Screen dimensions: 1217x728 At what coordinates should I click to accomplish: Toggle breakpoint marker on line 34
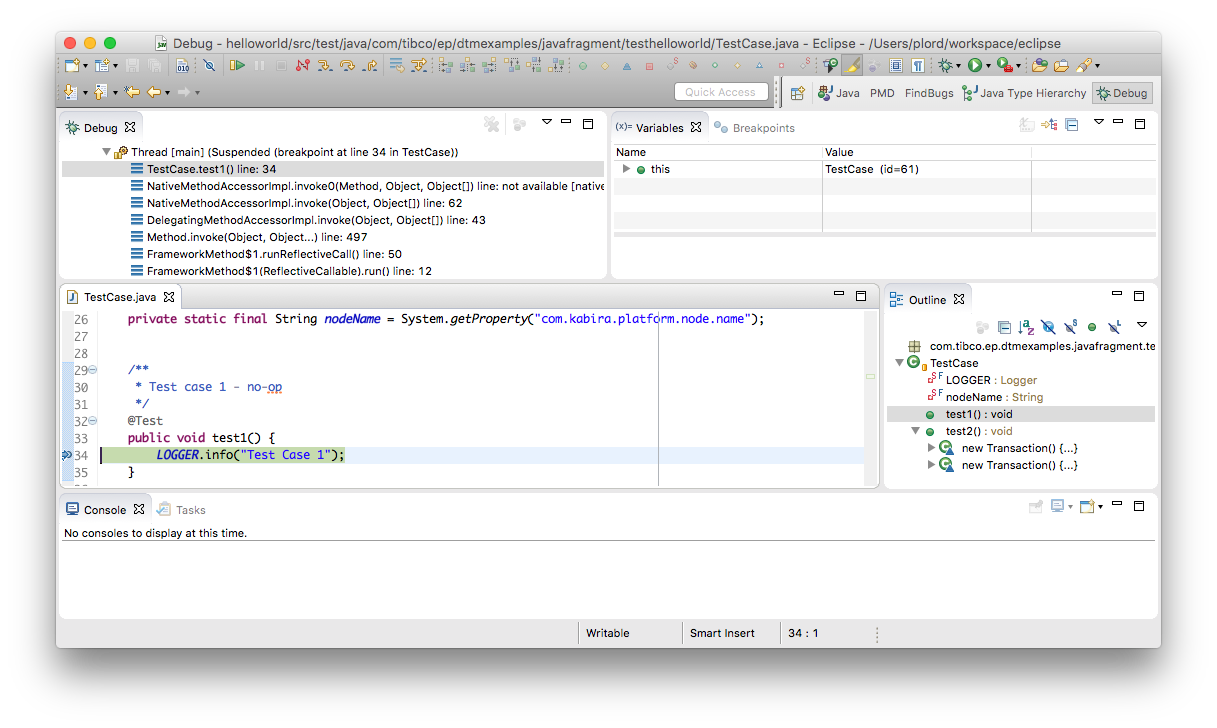pyautogui.click(x=67, y=455)
